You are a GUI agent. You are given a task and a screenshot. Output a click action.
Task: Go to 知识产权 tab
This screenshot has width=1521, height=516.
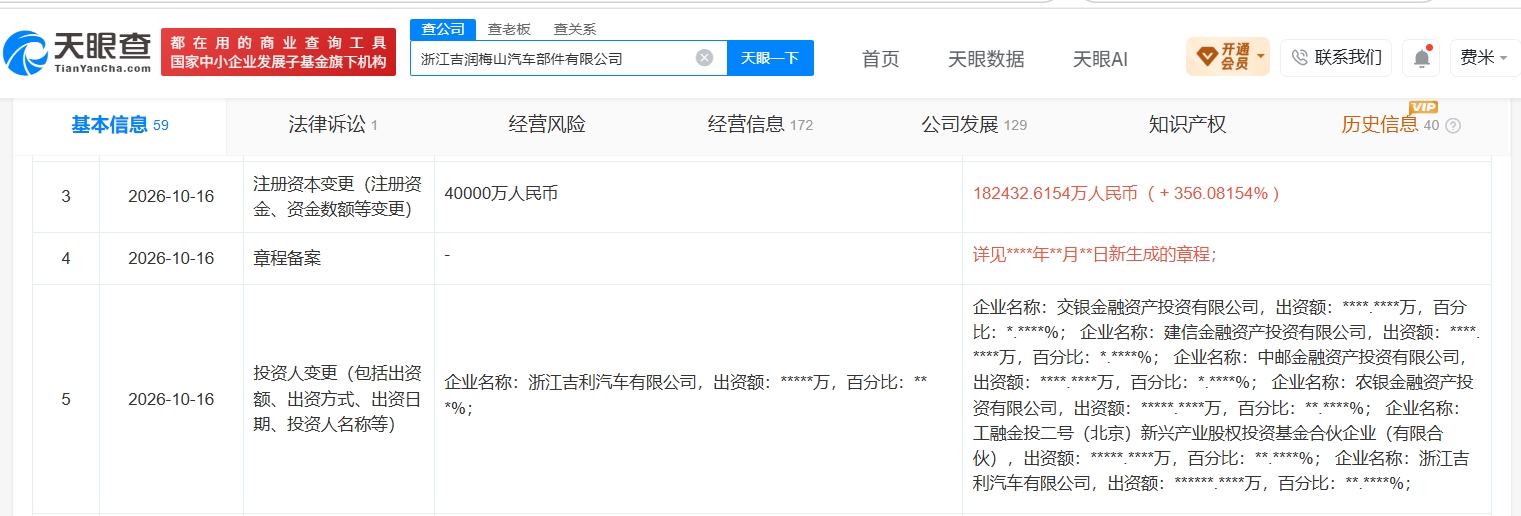coord(1187,125)
